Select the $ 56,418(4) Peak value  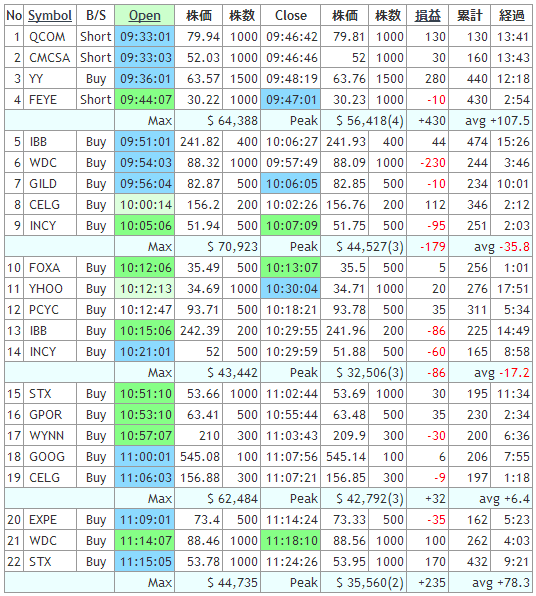pyautogui.click(x=363, y=120)
